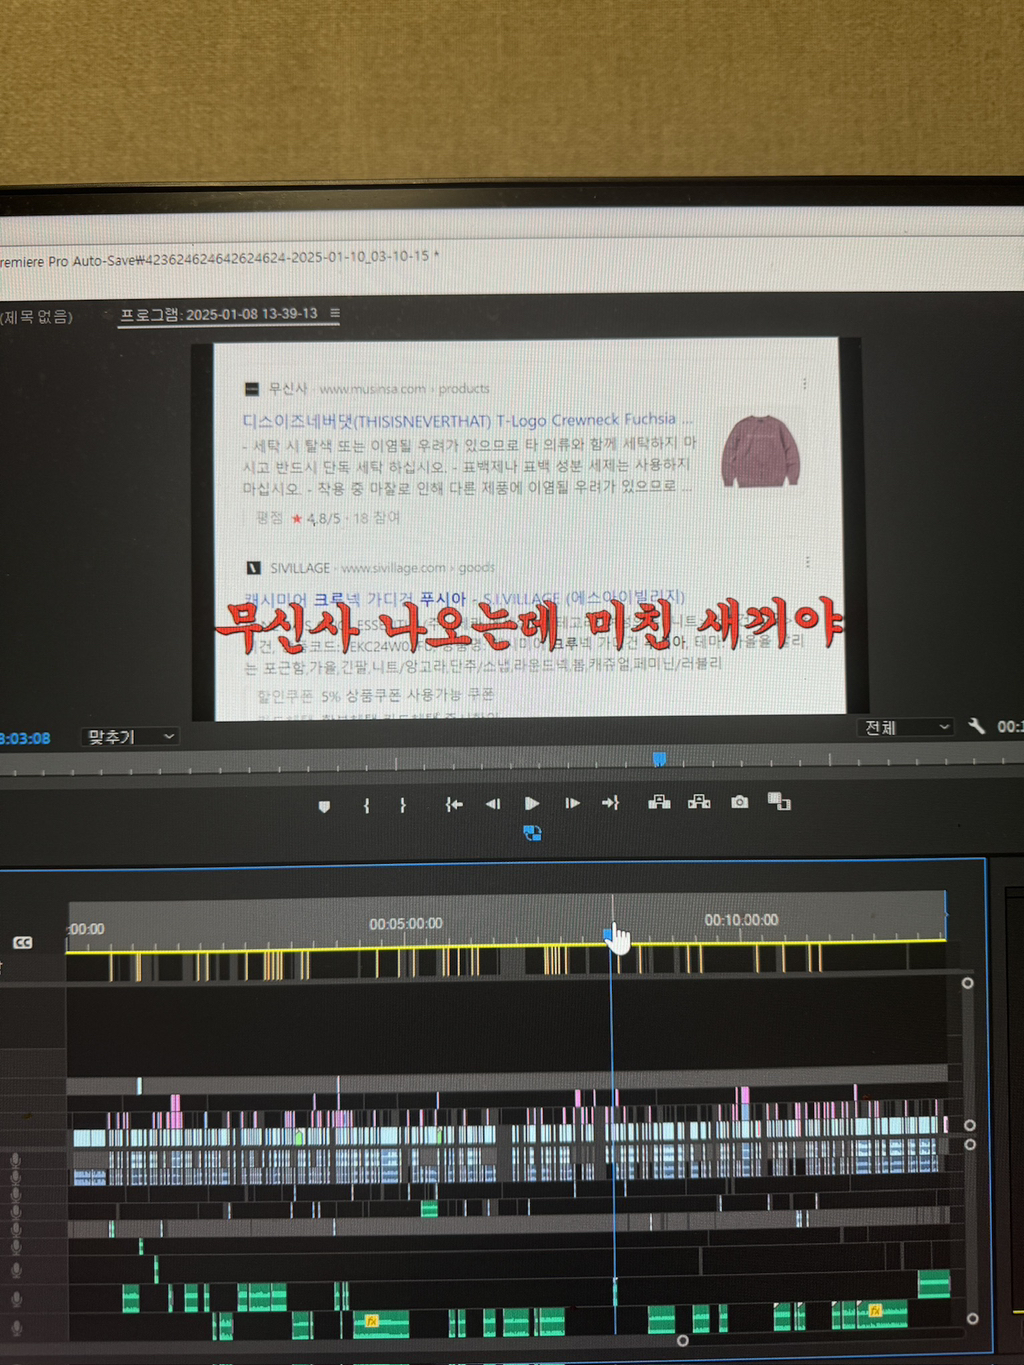1024x1365 pixels.
Task: Open the program panel hamburger menu
Action: (335, 313)
